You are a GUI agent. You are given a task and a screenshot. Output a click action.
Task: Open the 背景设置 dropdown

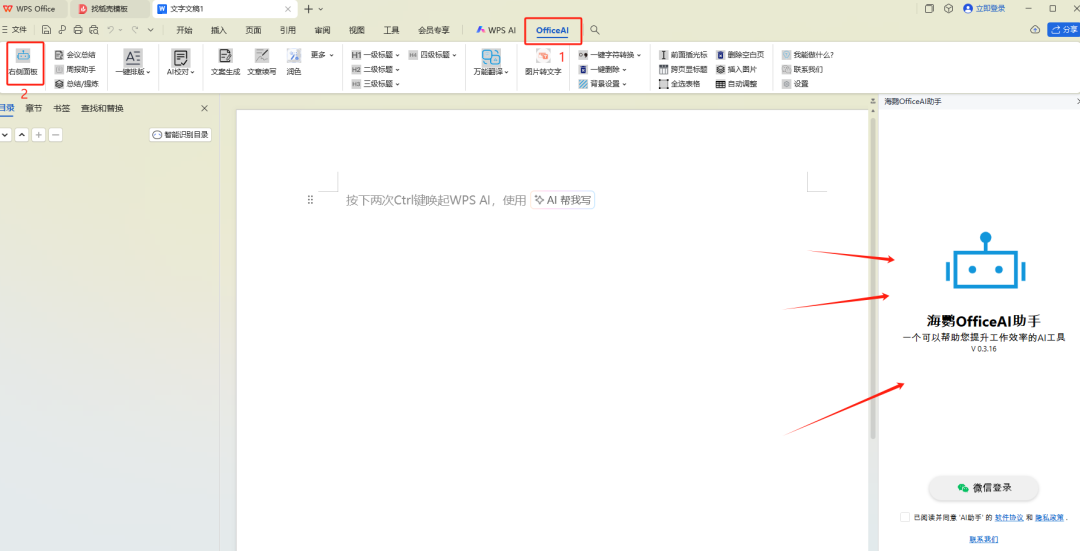click(x=603, y=83)
